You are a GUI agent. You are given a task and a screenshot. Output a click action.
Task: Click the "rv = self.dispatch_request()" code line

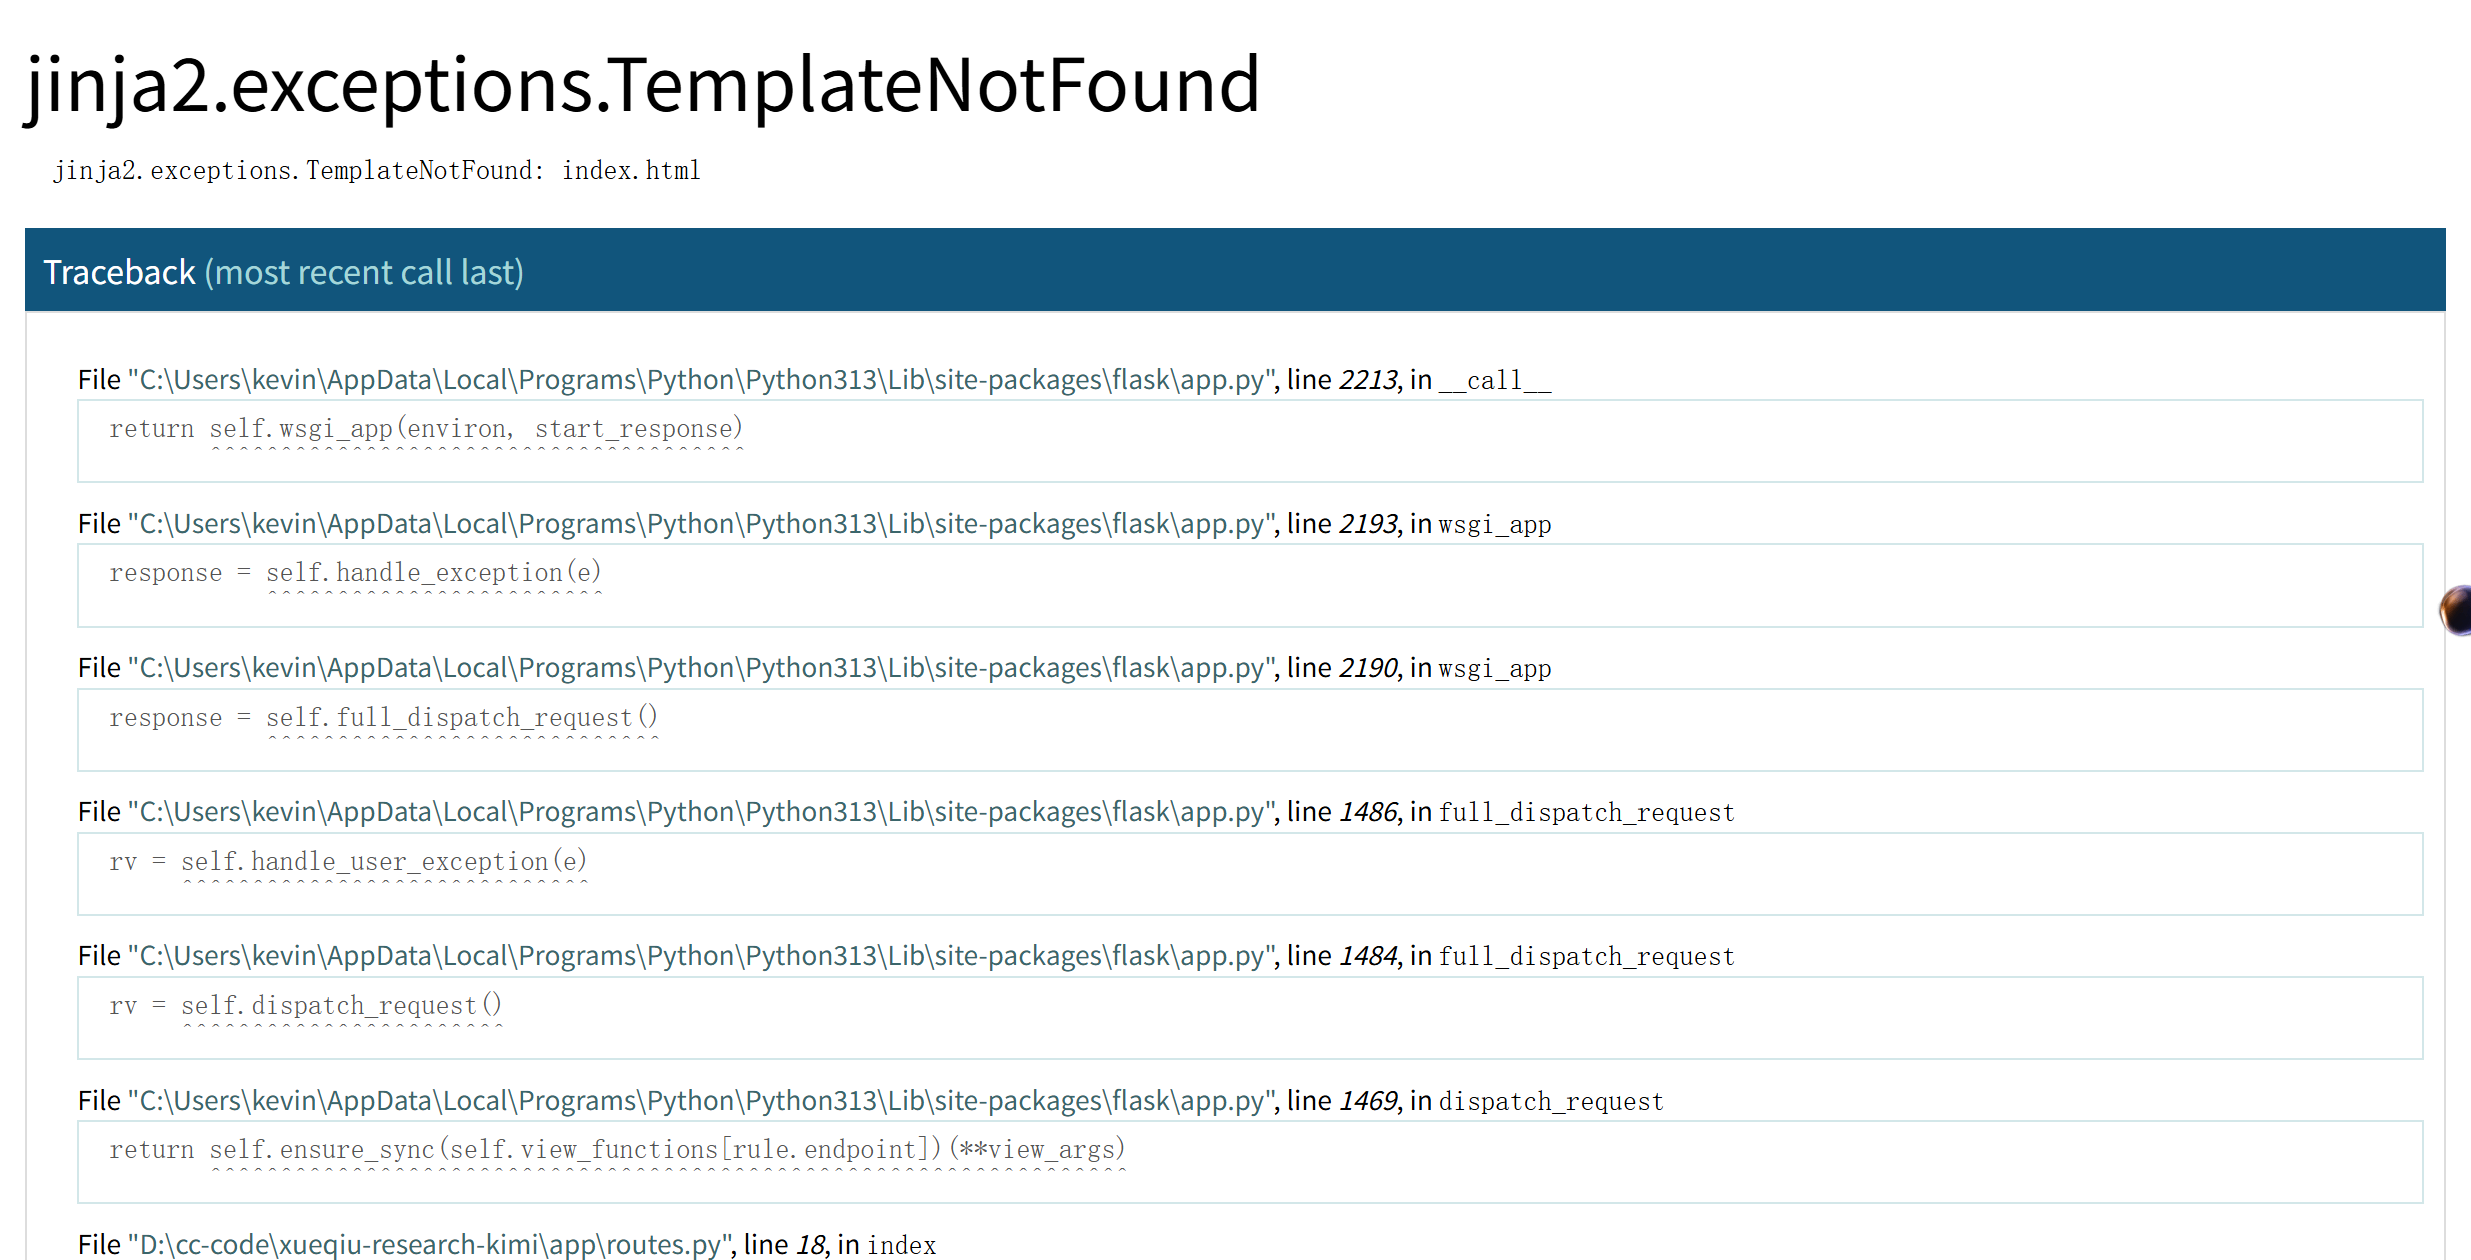(x=305, y=1006)
